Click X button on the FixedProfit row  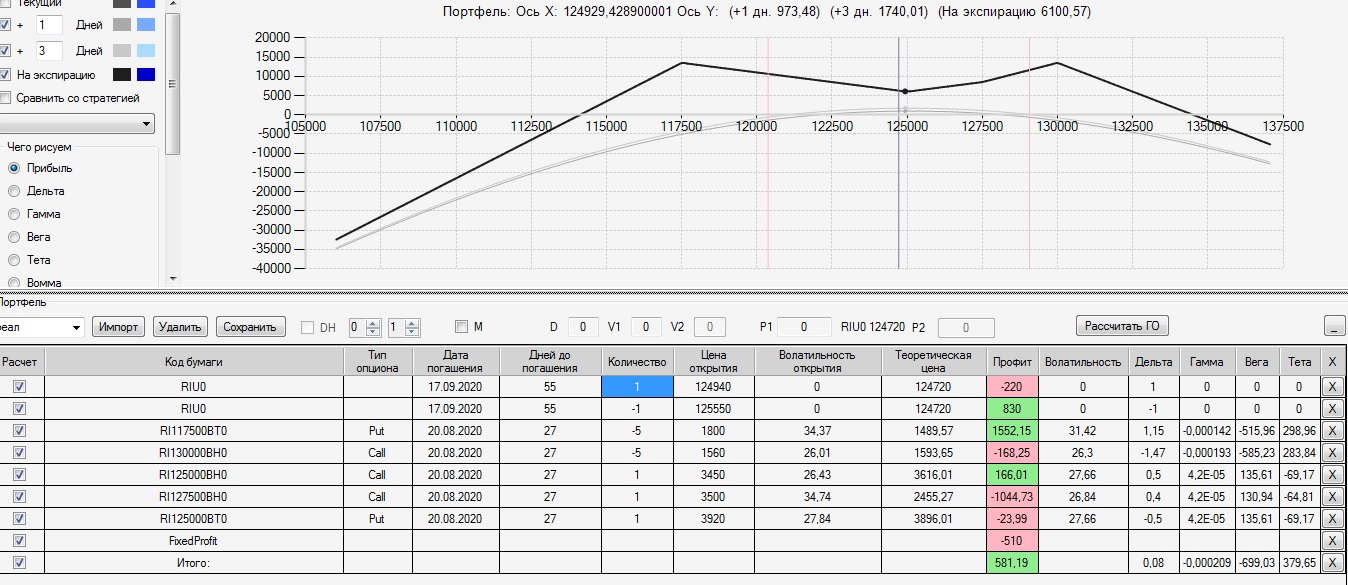(1332, 540)
